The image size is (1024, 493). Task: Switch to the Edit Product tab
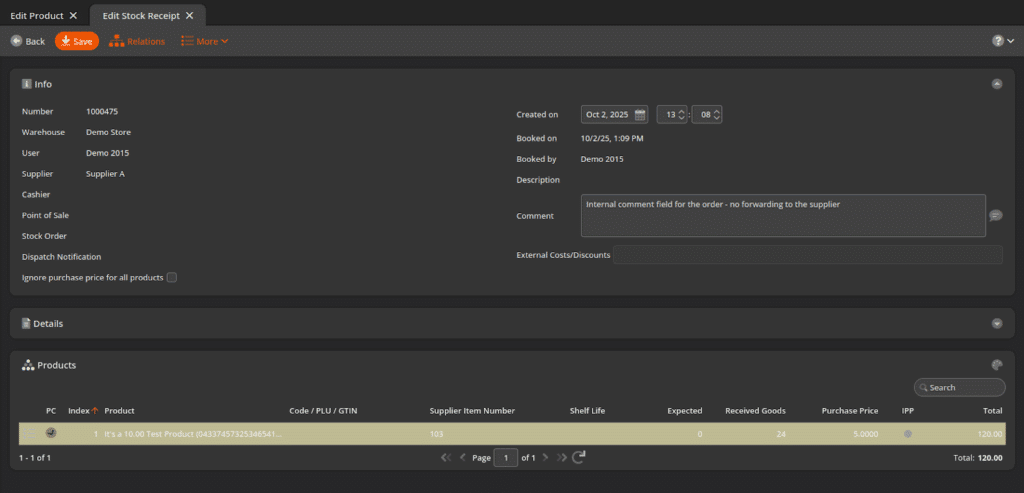point(37,16)
